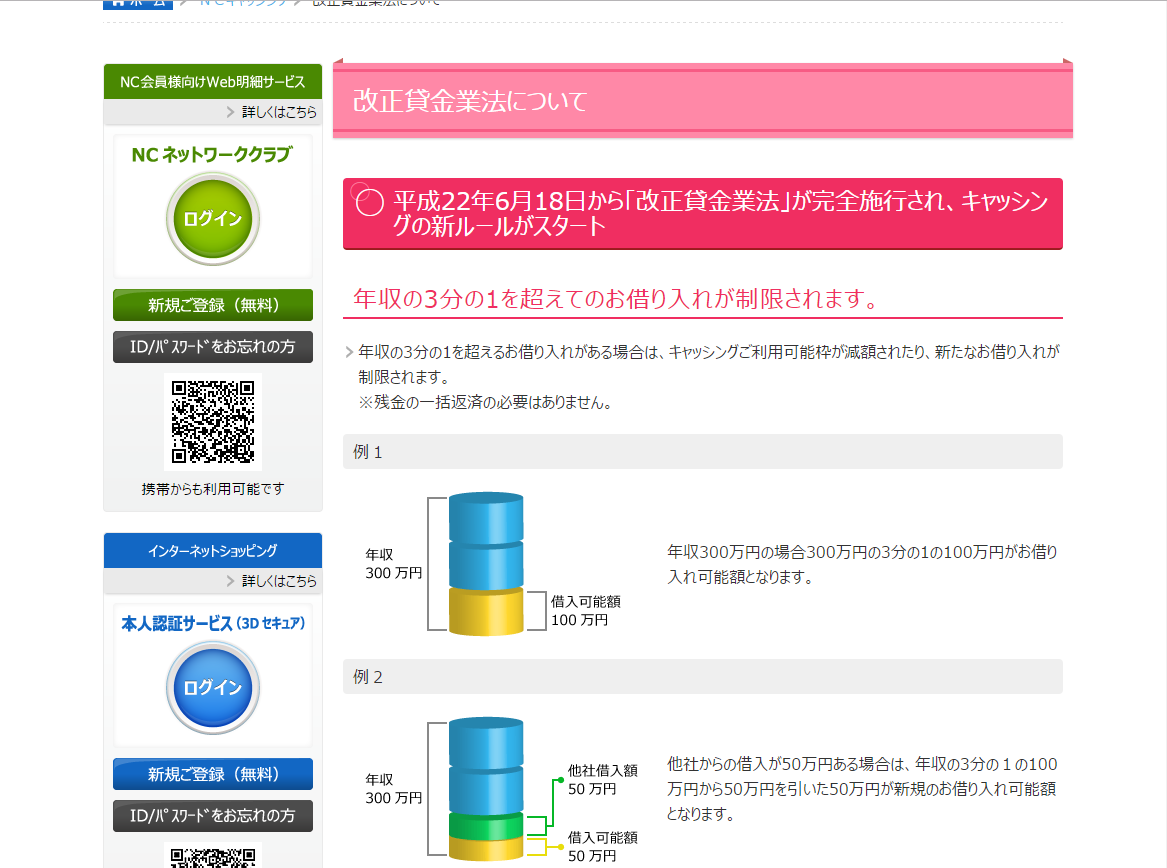Open the green 新規ご登録（無料） button

coord(213,305)
